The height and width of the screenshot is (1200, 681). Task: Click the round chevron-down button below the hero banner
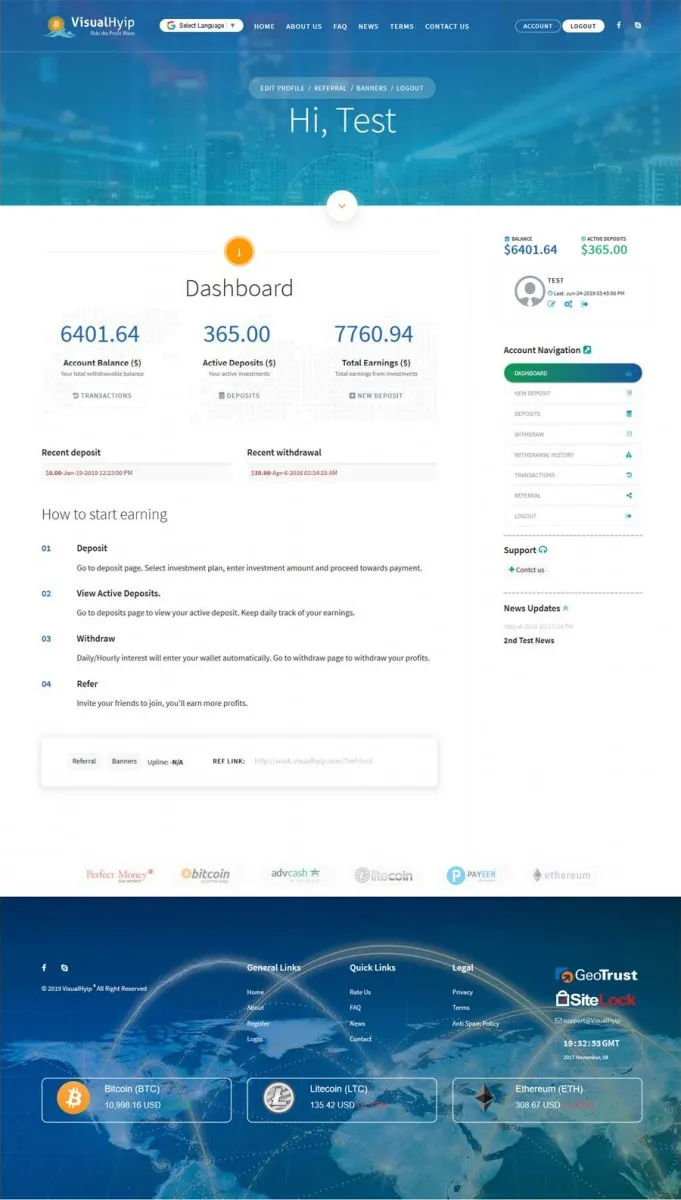341,205
